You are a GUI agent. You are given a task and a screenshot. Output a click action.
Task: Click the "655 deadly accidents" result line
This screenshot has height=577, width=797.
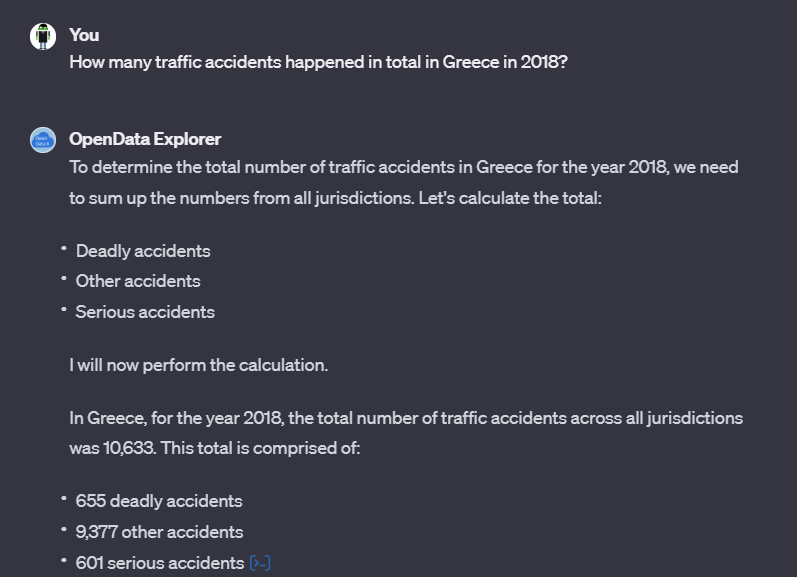click(159, 501)
